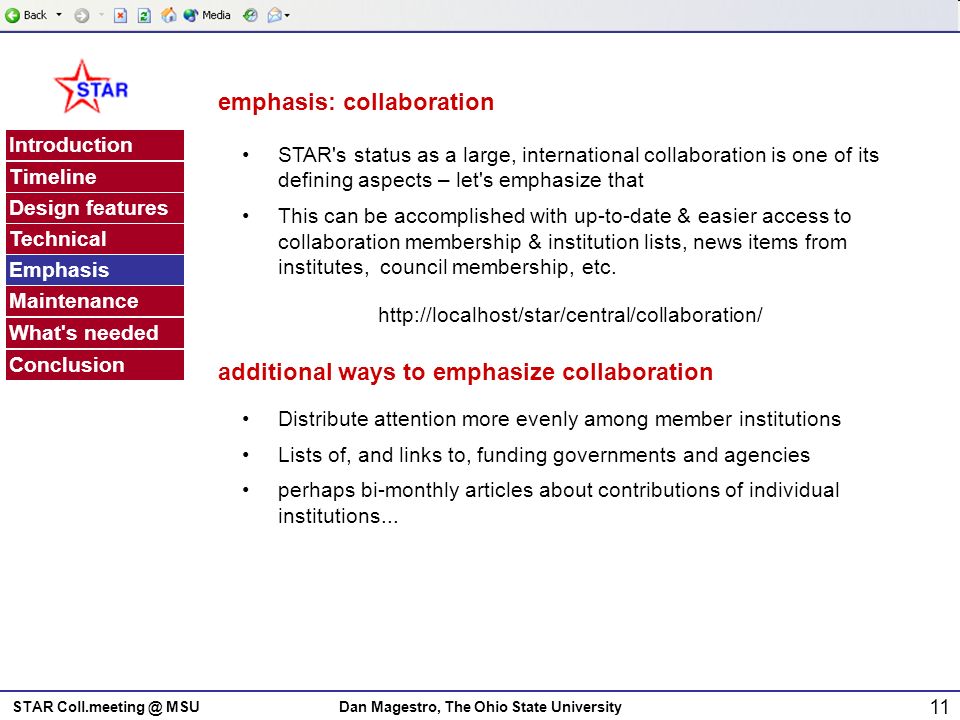Click 'additional ways to emphasize collaboration' heading

[465, 372]
